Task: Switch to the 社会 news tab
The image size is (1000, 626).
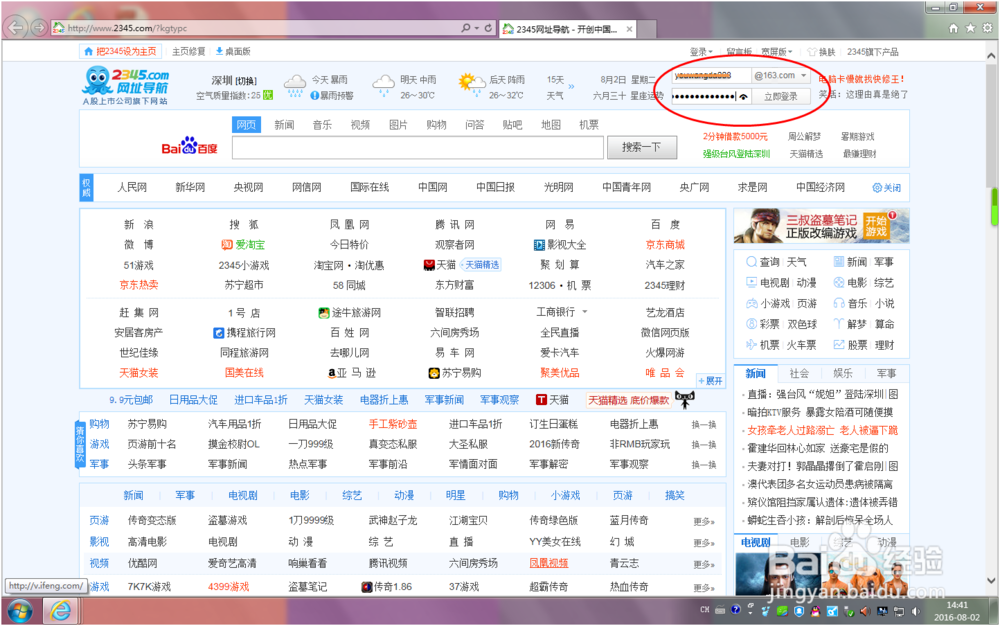Action: (799, 374)
